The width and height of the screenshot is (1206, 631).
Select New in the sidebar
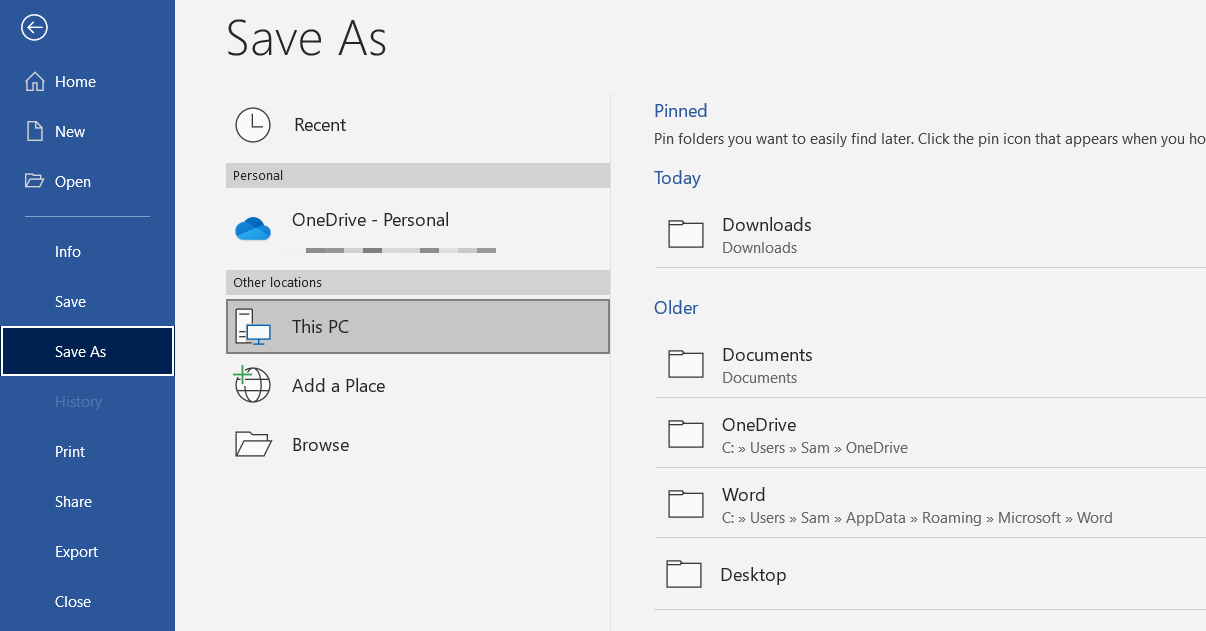(x=88, y=132)
